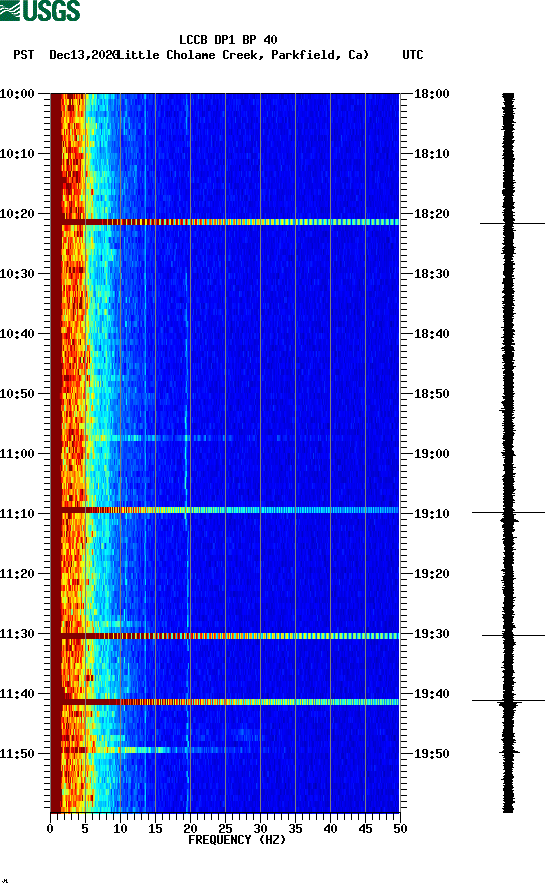Click the '50' frequency axis label
Viewport: 552px width, 892px height.
(400, 829)
